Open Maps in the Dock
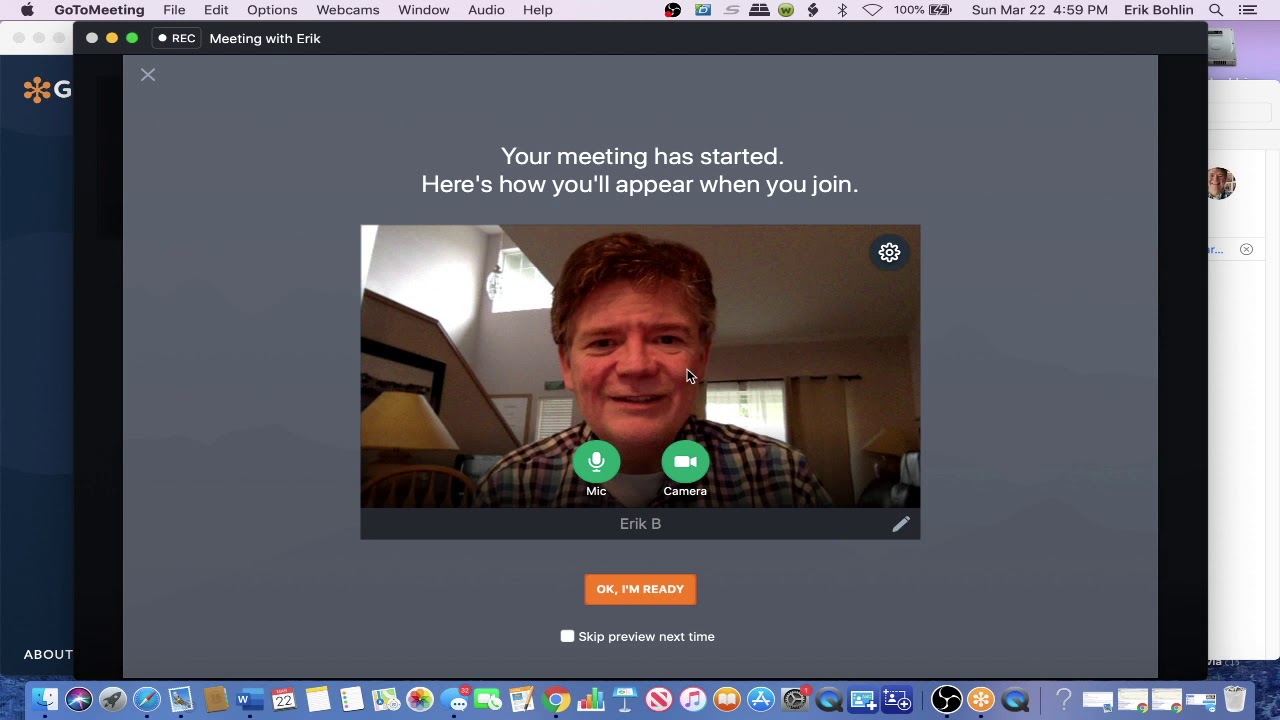 tap(385, 700)
